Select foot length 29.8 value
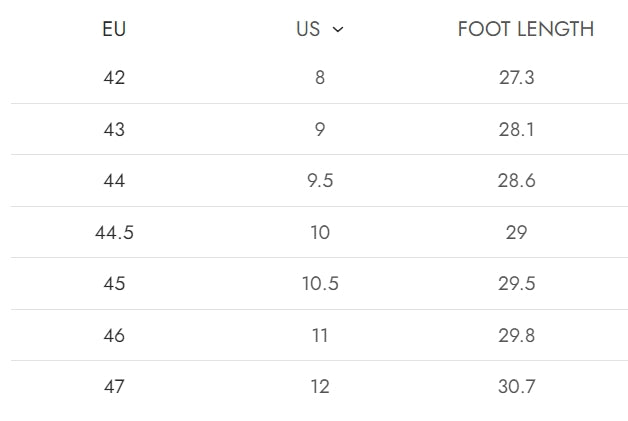This screenshot has width=628, height=421. click(517, 335)
